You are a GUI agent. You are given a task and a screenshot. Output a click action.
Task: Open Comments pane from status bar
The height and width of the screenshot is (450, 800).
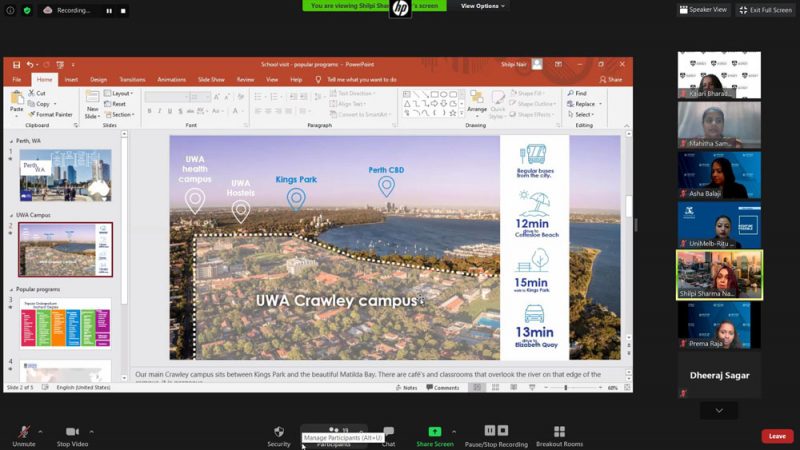click(x=442, y=388)
